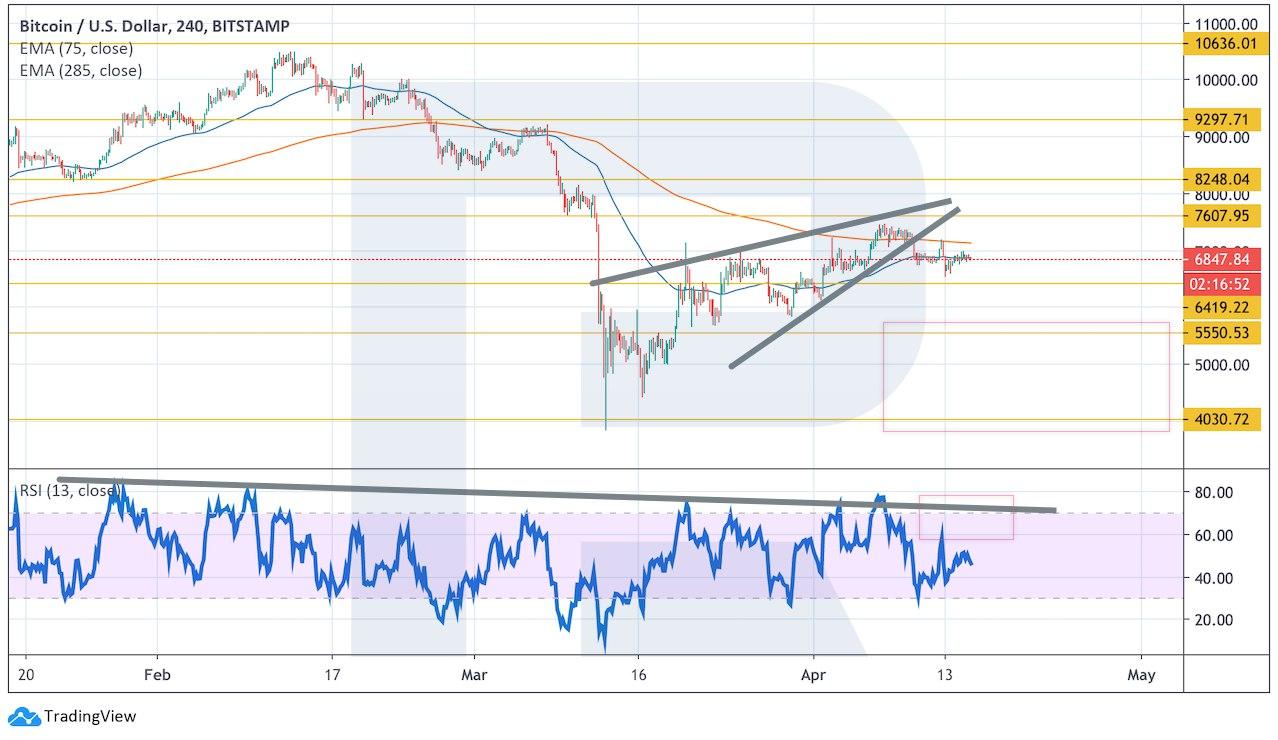Image resolution: width=1278 pixels, height=740 pixels.
Task: Click the 17 date marker on time axis
Action: pyautogui.click(x=333, y=675)
